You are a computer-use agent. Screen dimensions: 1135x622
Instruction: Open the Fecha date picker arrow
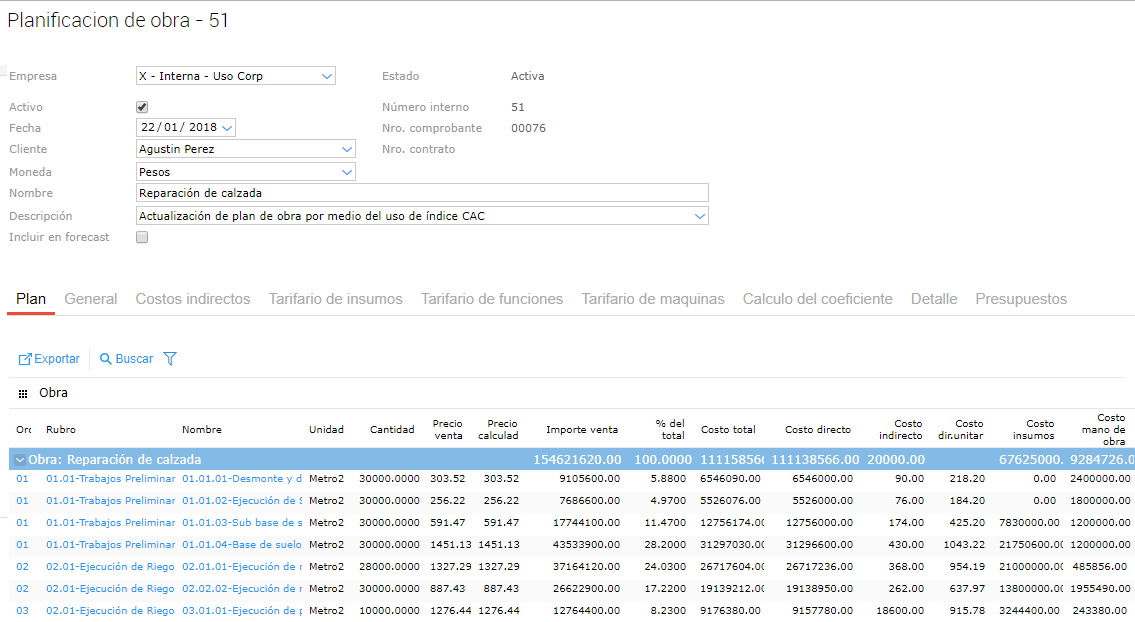[x=227, y=128]
